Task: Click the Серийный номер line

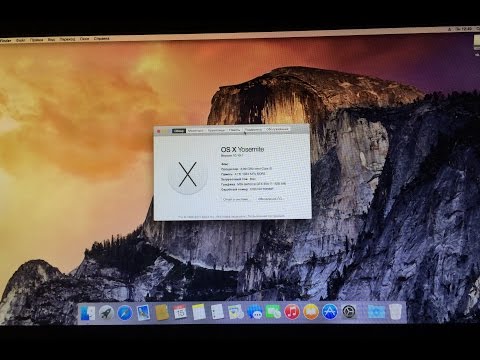Action: [x=247, y=189]
